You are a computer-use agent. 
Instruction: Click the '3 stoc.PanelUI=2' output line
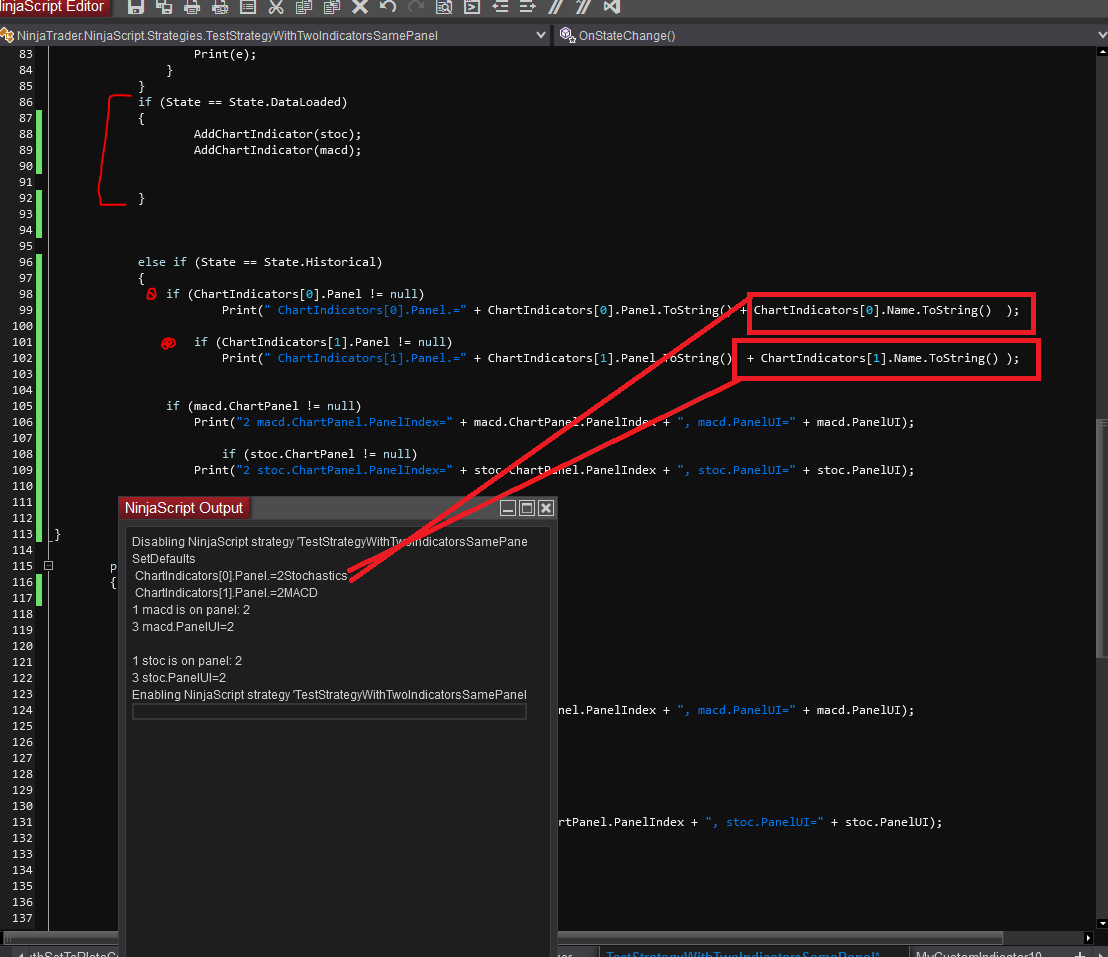tap(179, 677)
